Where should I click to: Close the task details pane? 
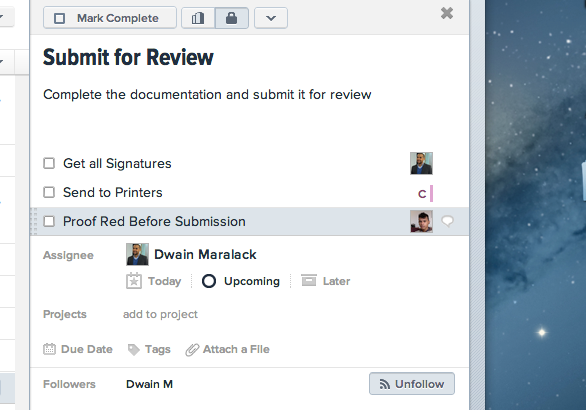[x=447, y=13]
